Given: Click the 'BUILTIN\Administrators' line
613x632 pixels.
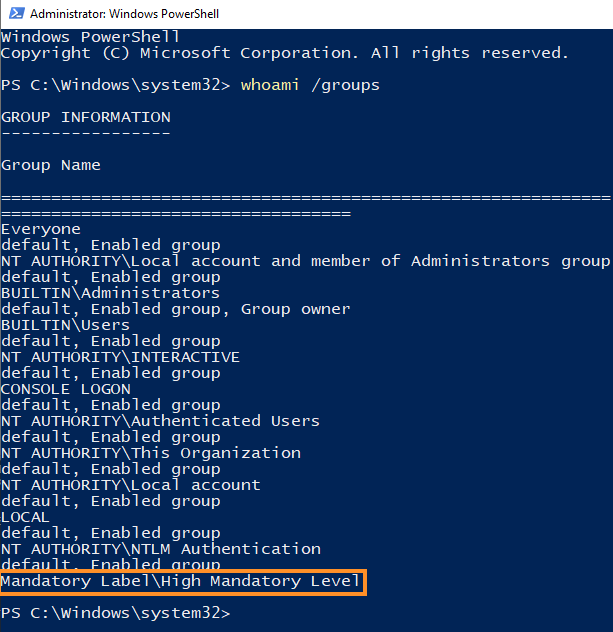Looking at the screenshot, I should pos(110,293).
